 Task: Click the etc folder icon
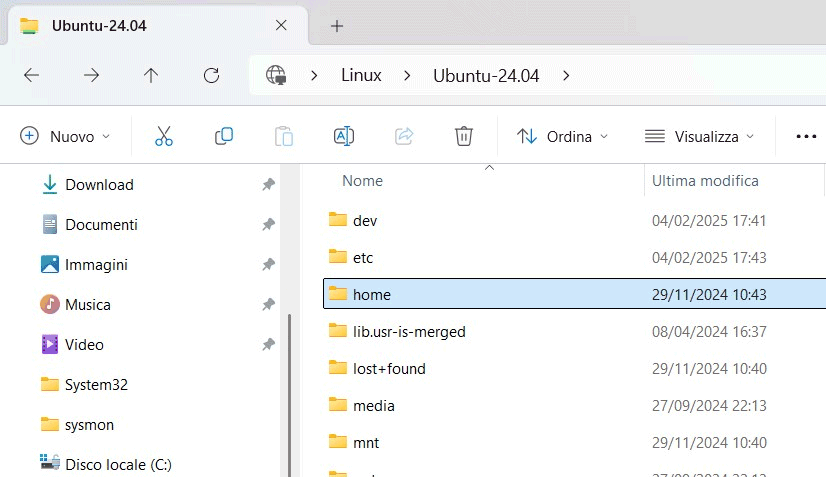pos(338,256)
